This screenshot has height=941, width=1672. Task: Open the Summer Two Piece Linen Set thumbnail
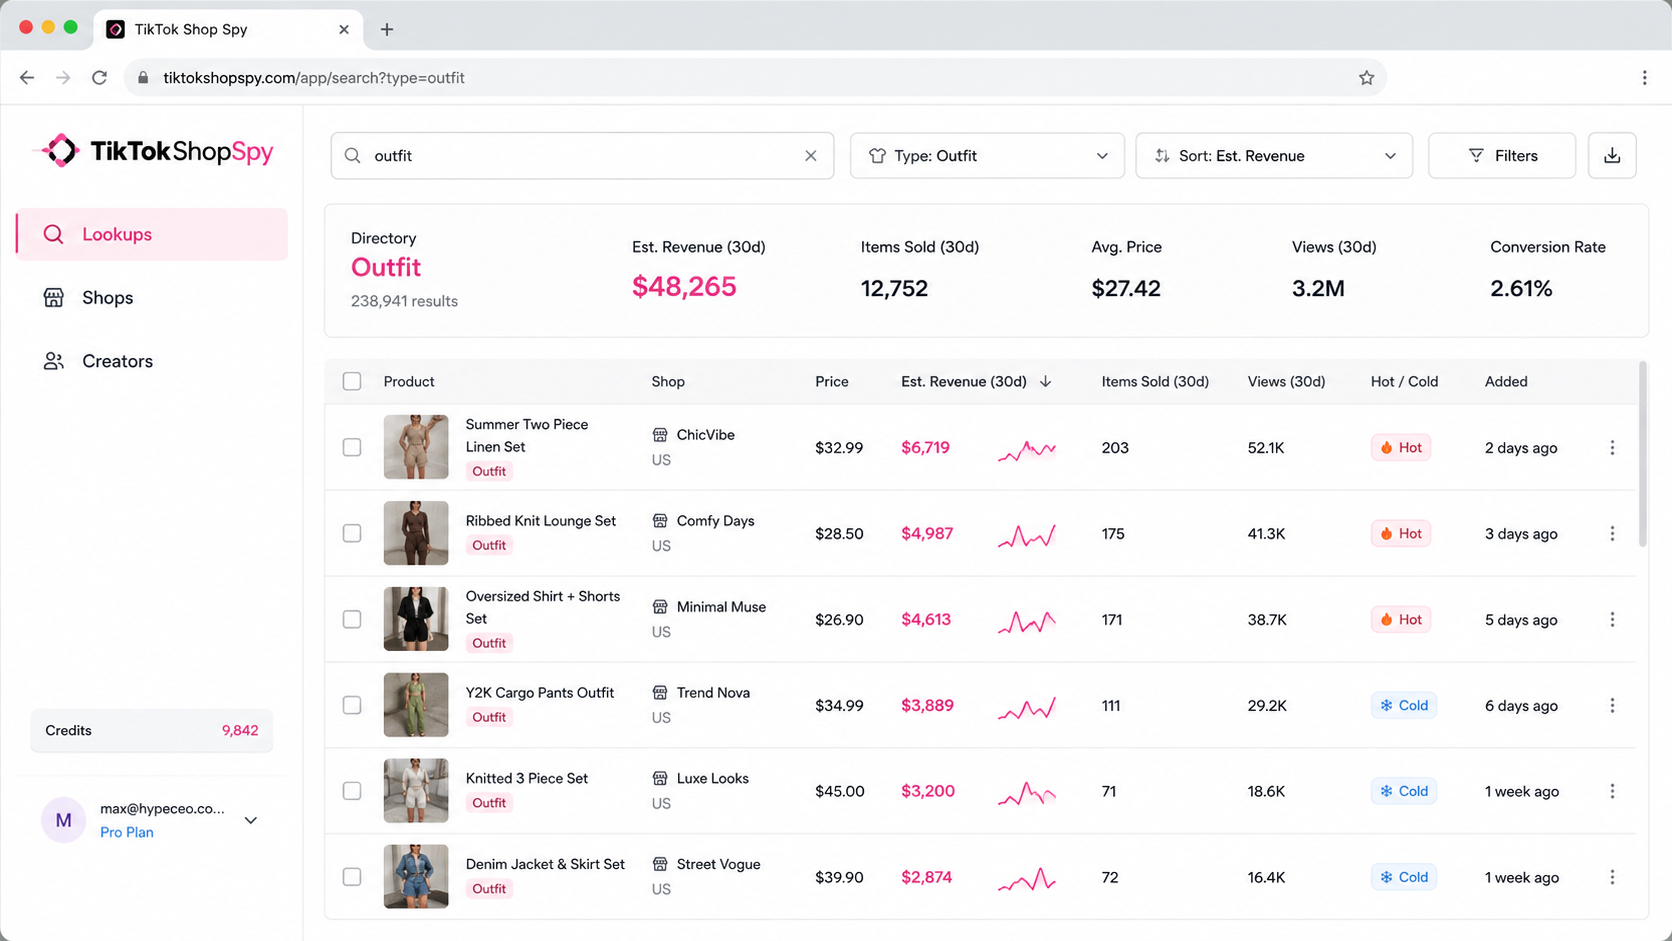(x=416, y=448)
